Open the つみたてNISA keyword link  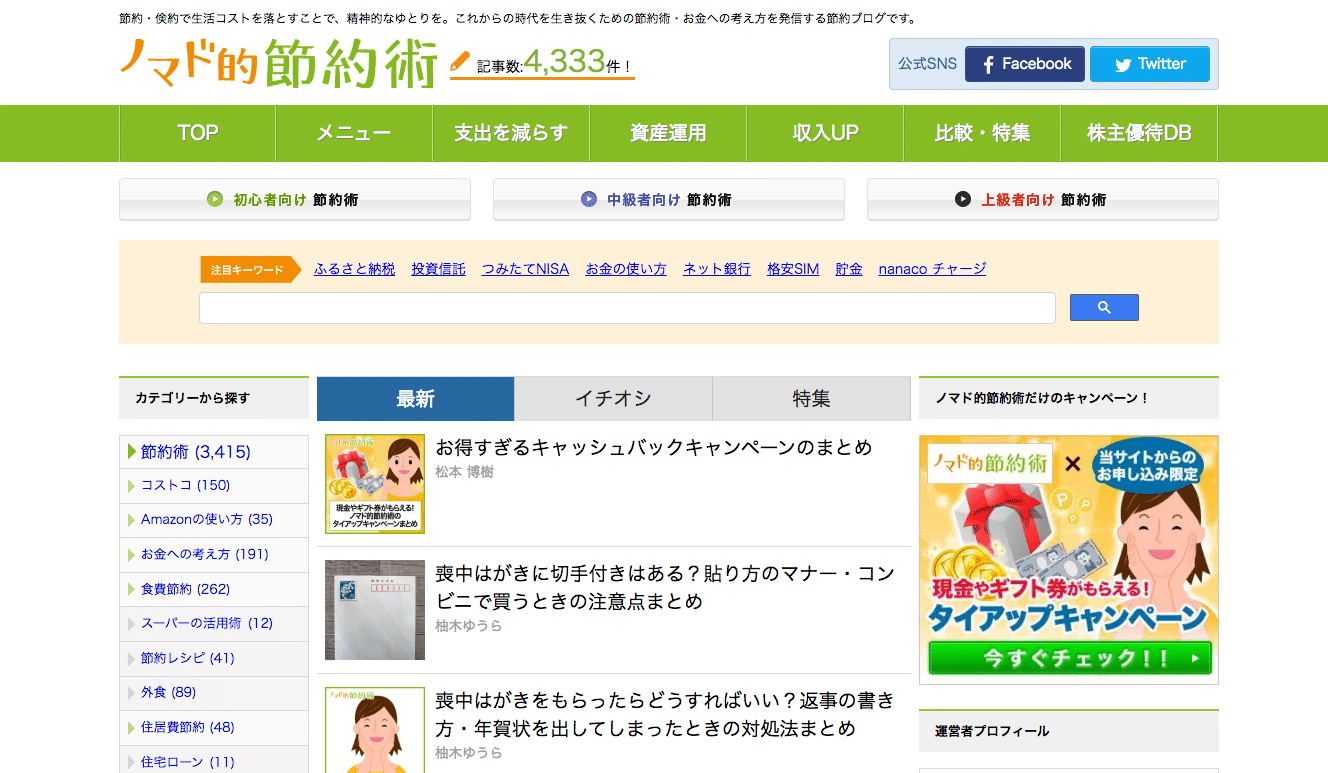pos(525,269)
